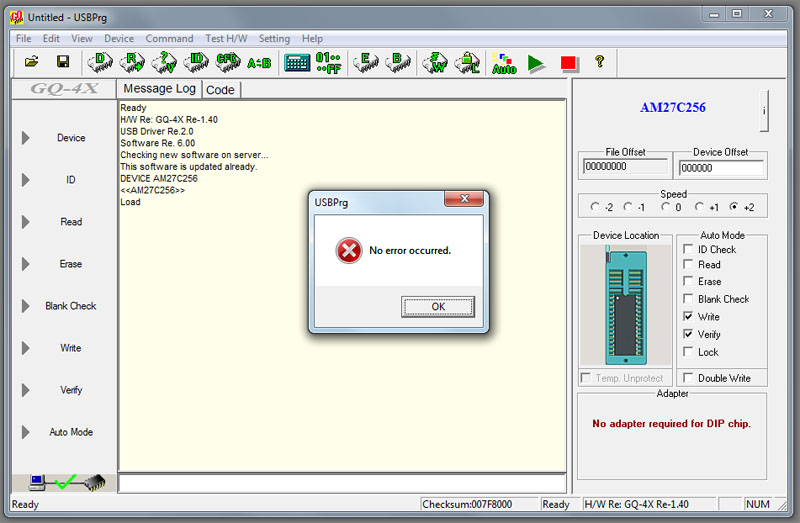Open the File menu

[x=23, y=39]
